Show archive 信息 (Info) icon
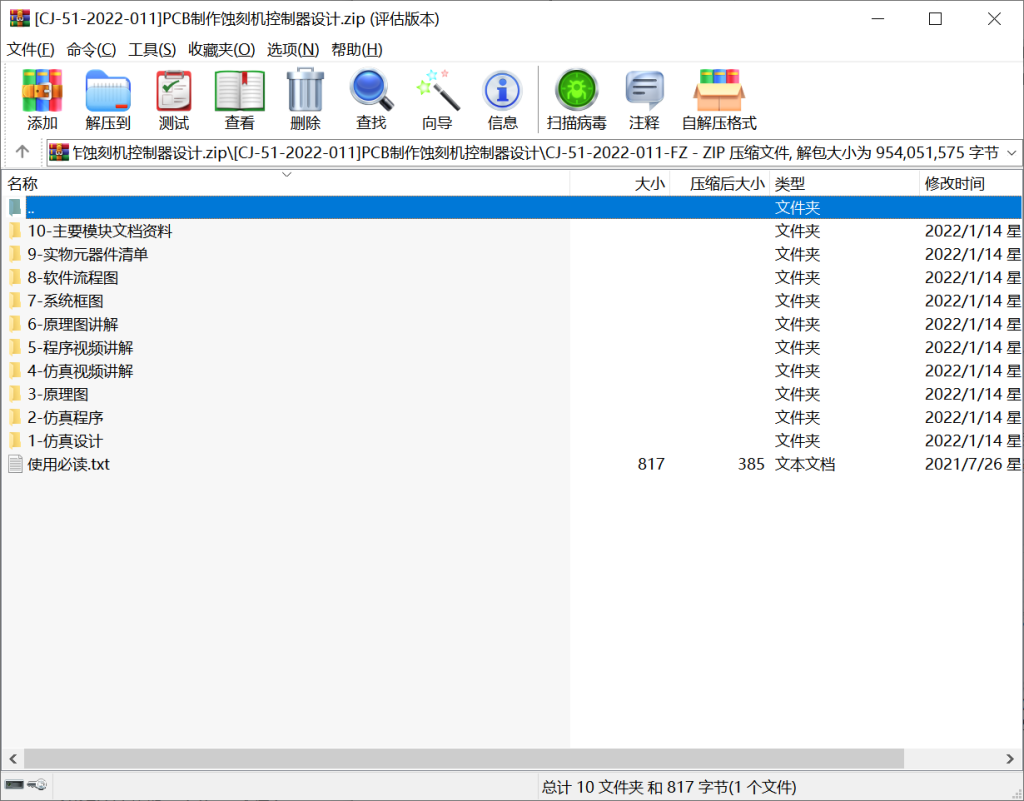1024x801 pixels. [502, 99]
